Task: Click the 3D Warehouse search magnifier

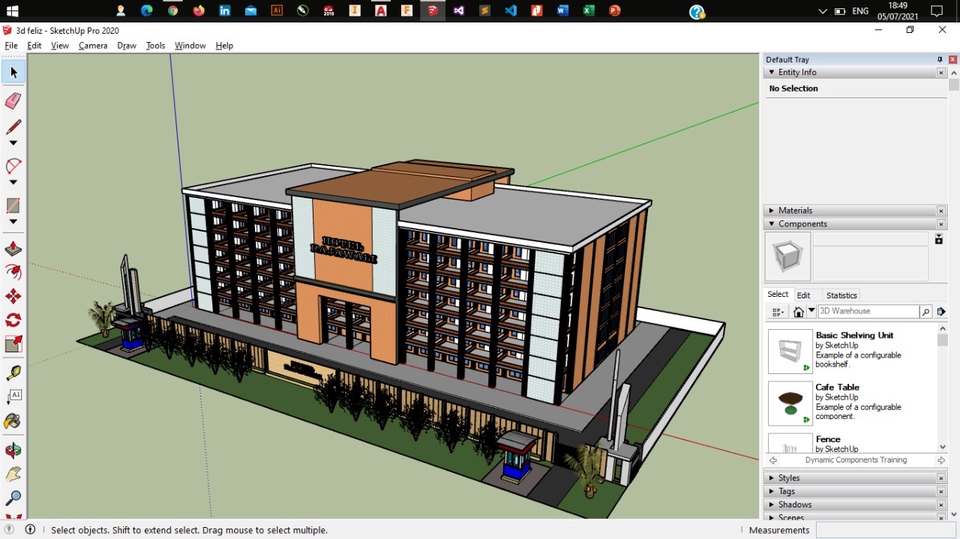Action: pyautogui.click(x=926, y=312)
